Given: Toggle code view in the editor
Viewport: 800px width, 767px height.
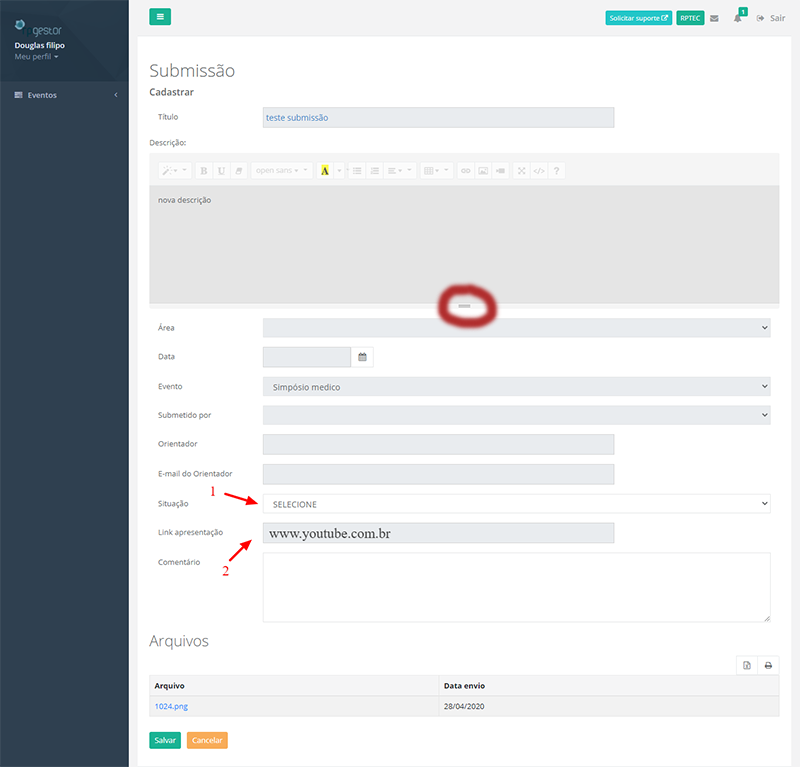Looking at the screenshot, I should click(539, 171).
